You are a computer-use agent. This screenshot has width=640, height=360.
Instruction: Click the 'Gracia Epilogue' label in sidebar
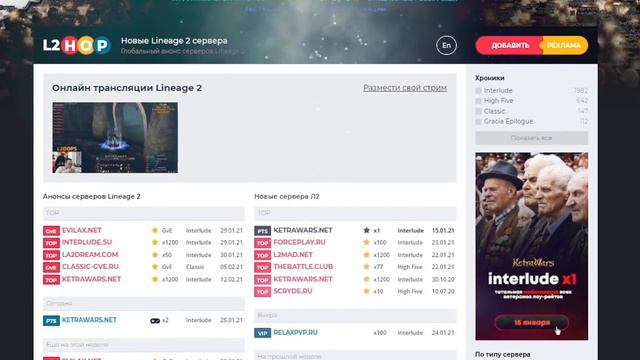tap(508, 121)
